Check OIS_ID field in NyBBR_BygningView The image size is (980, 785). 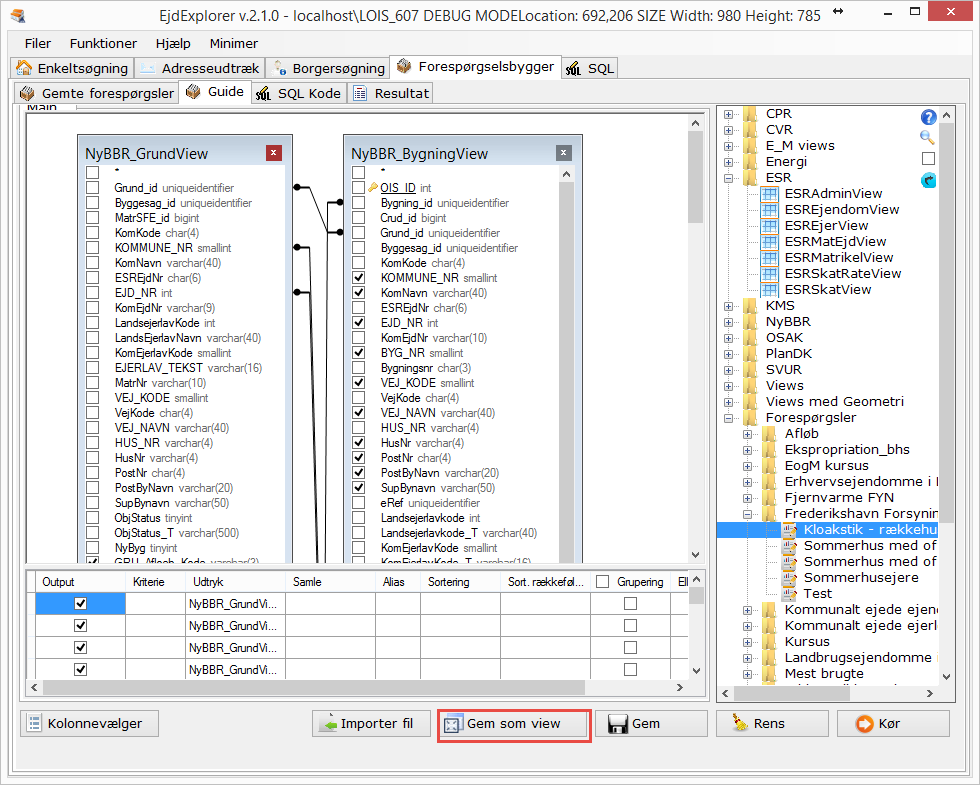click(x=359, y=187)
